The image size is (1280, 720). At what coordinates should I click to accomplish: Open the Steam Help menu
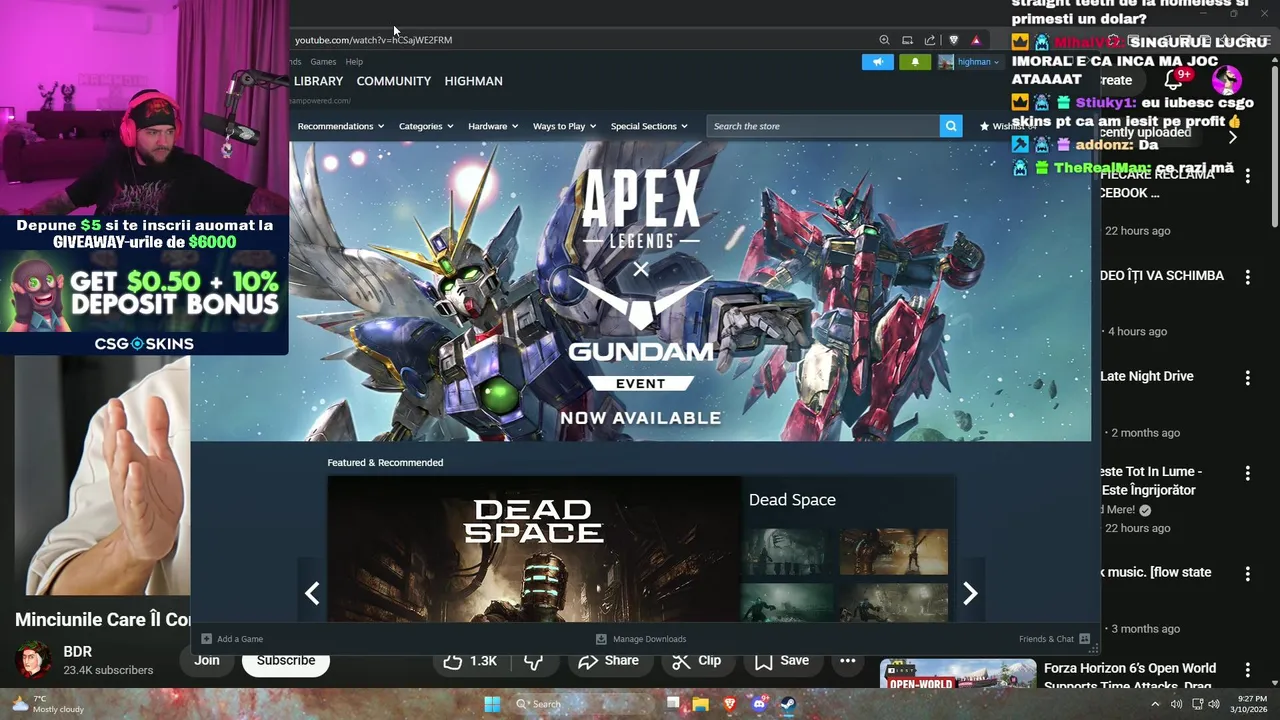click(x=354, y=62)
